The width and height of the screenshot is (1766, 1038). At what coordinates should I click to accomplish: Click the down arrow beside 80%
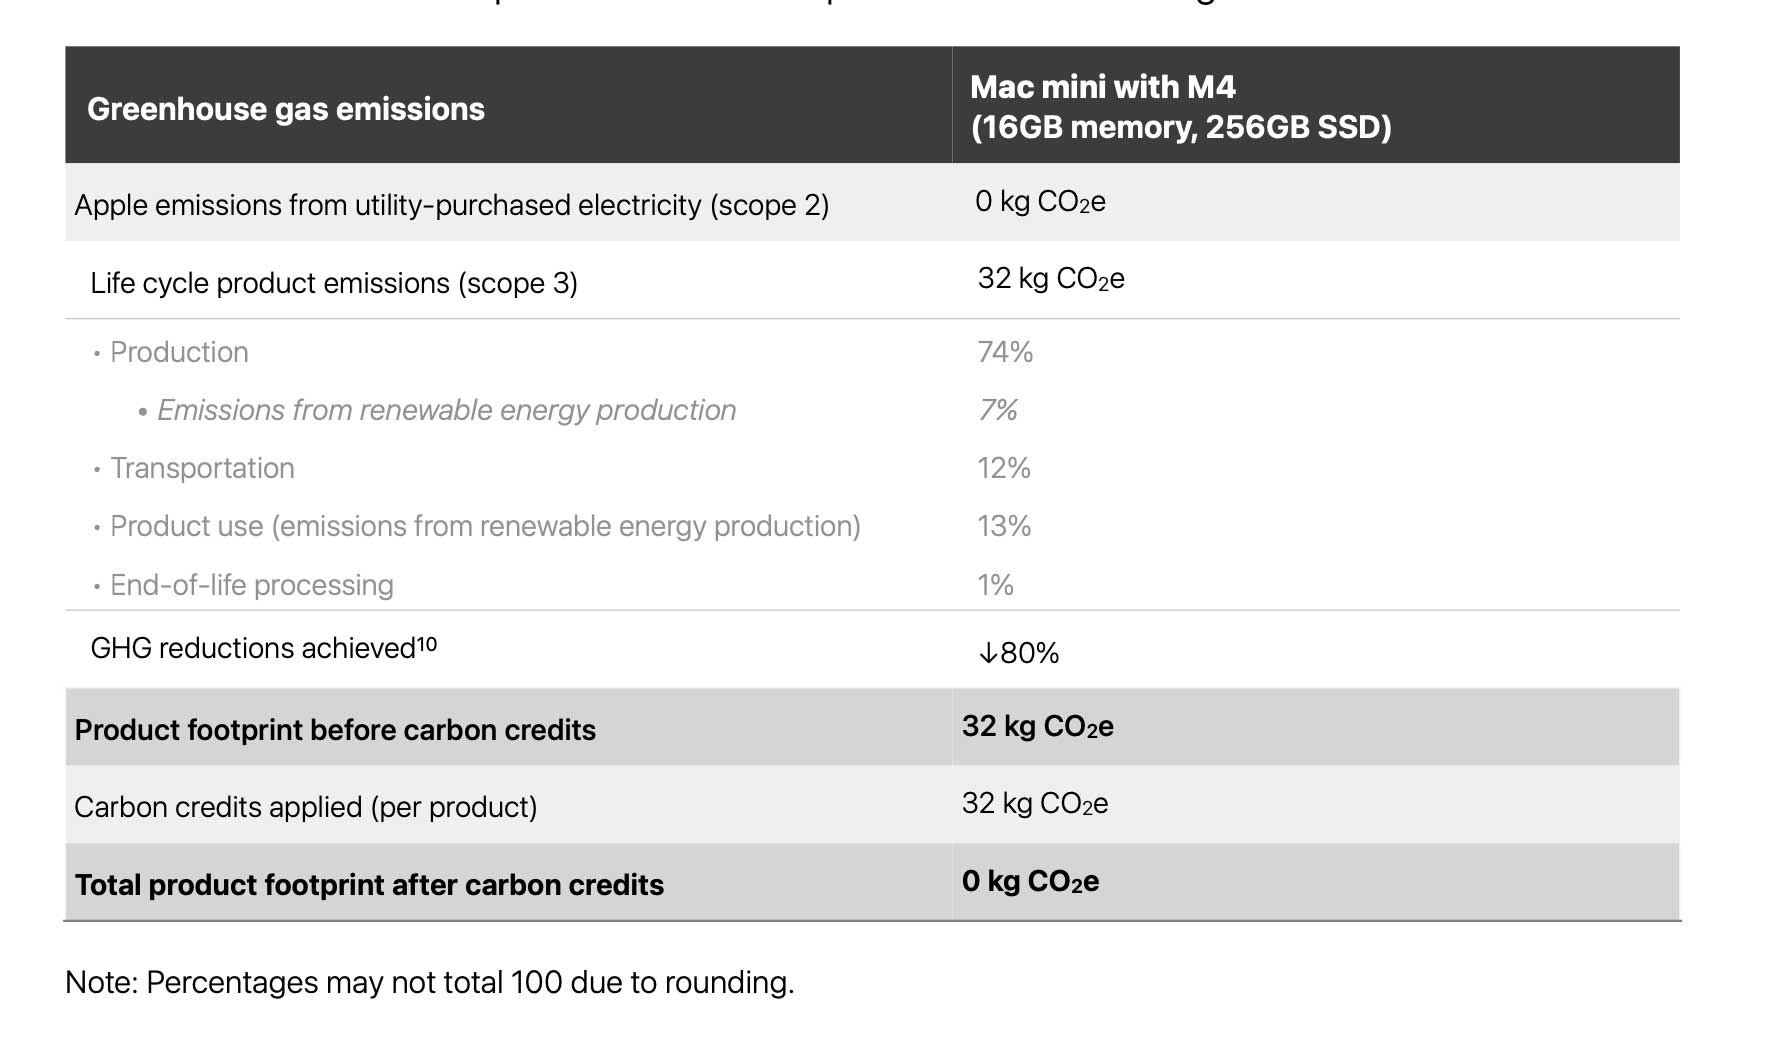pyautogui.click(x=988, y=654)
